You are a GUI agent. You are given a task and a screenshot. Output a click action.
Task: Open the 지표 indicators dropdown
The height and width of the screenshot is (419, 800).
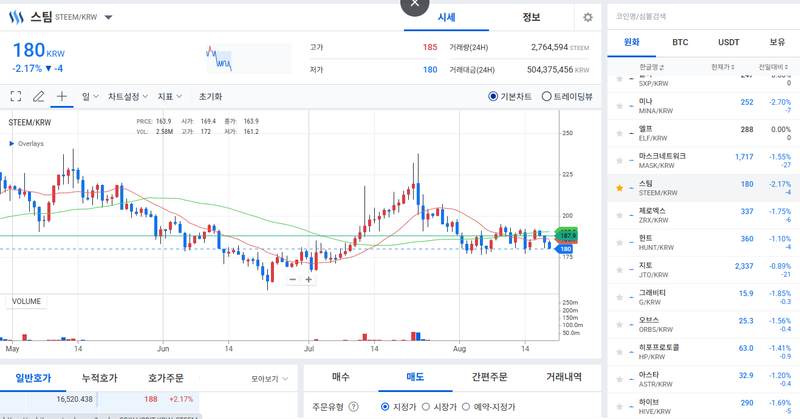pyautogui.click(x=170, y=96)
